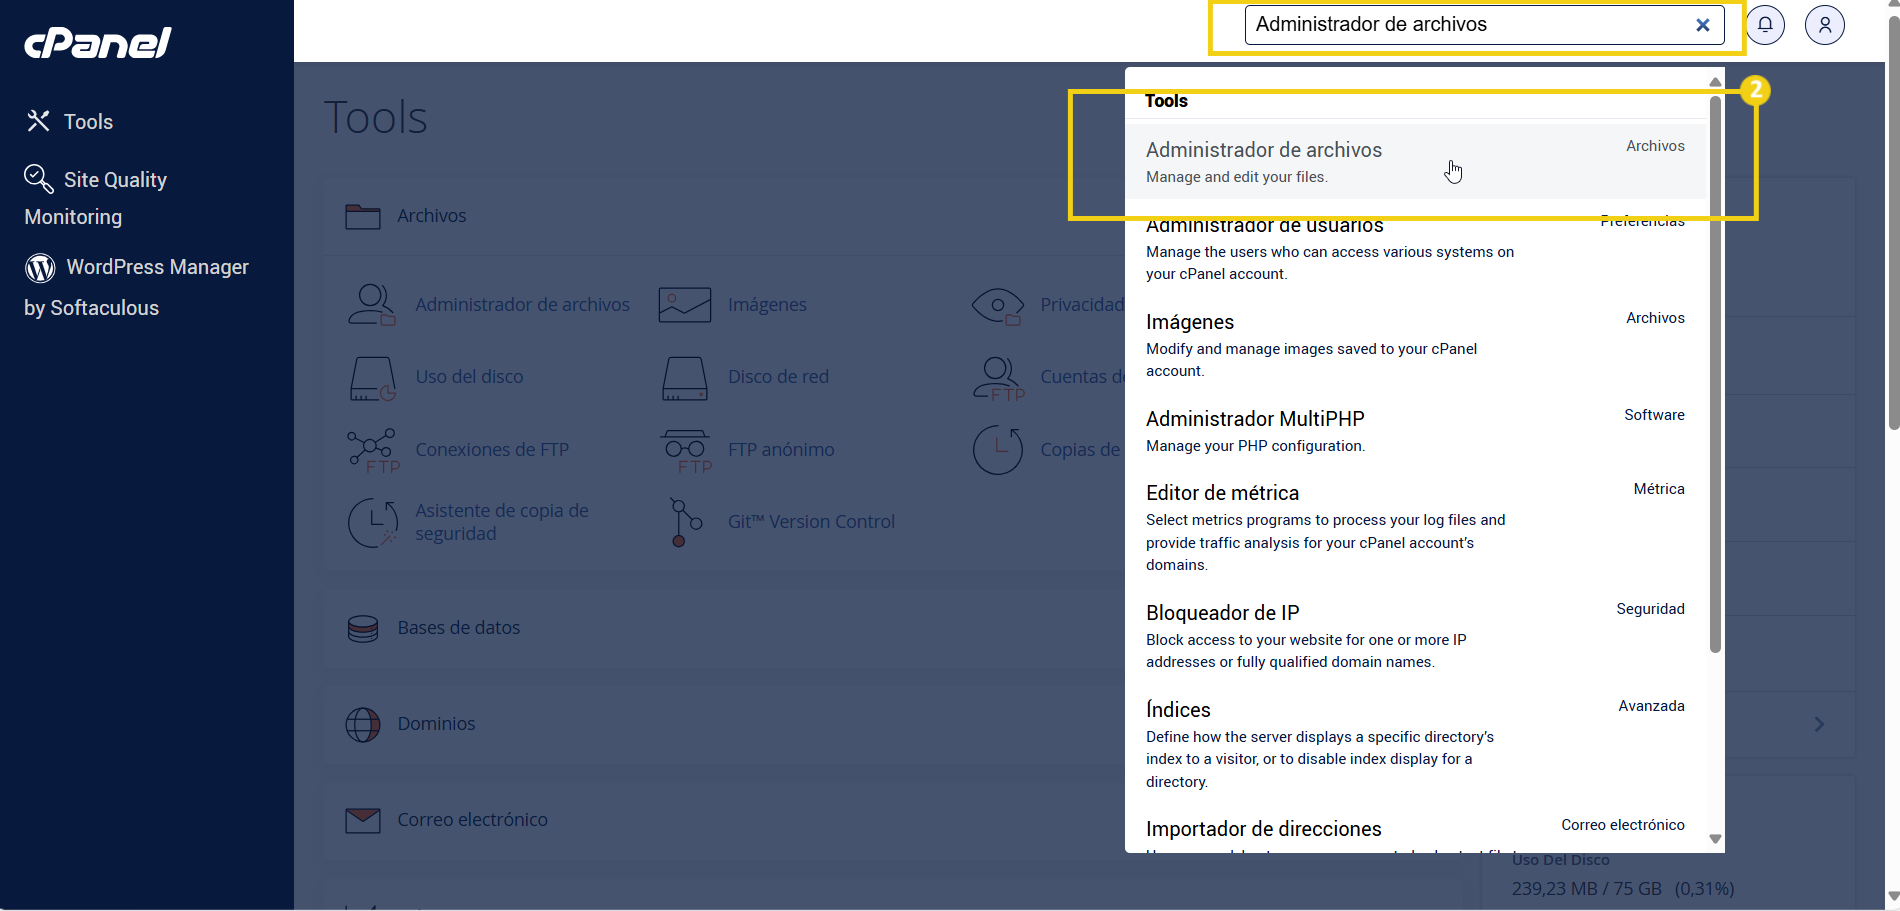Click the Cuentas de FTP icon
1900x911 pixels.
coord(999,379)
